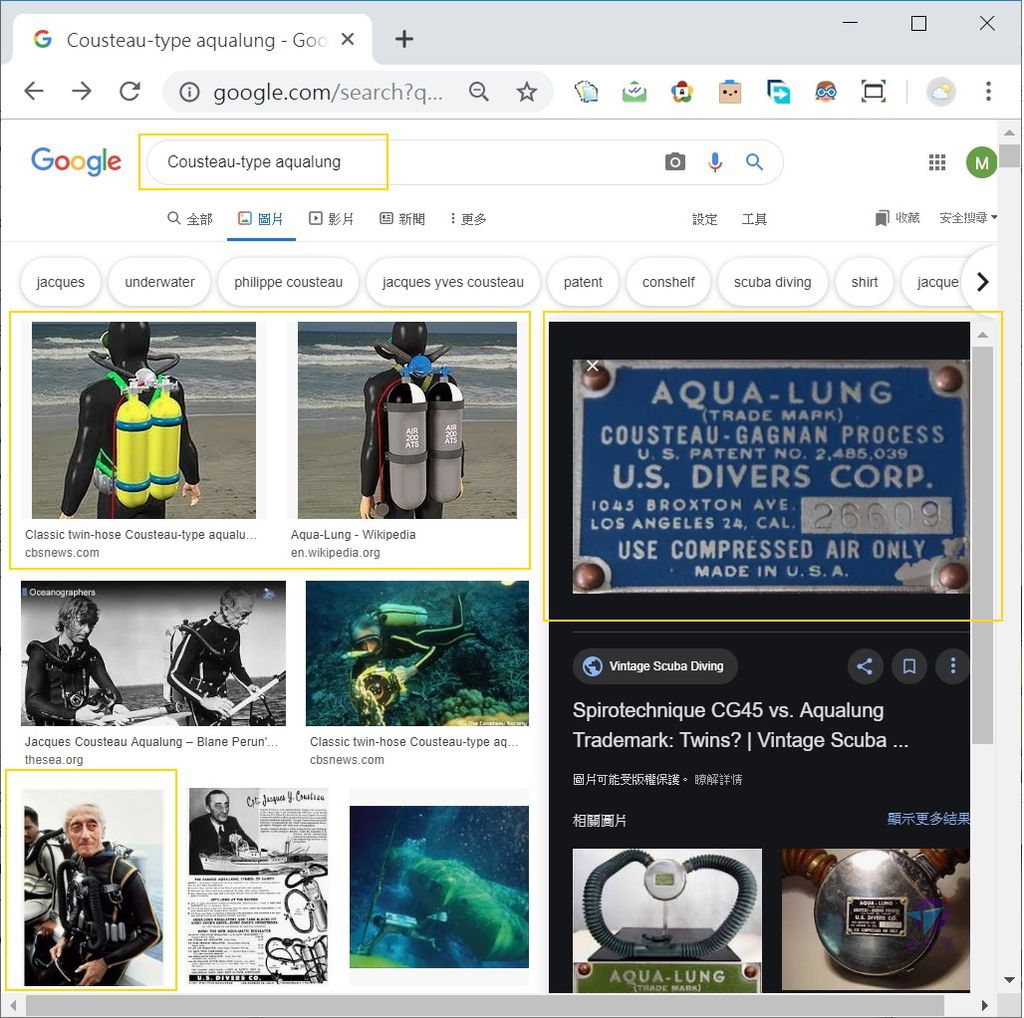Open Spirotechnique CG45 vs. Aqualung title
Image resolution: width=1024 pixels, height=1018 pixels.
click(x=741, y=725)
